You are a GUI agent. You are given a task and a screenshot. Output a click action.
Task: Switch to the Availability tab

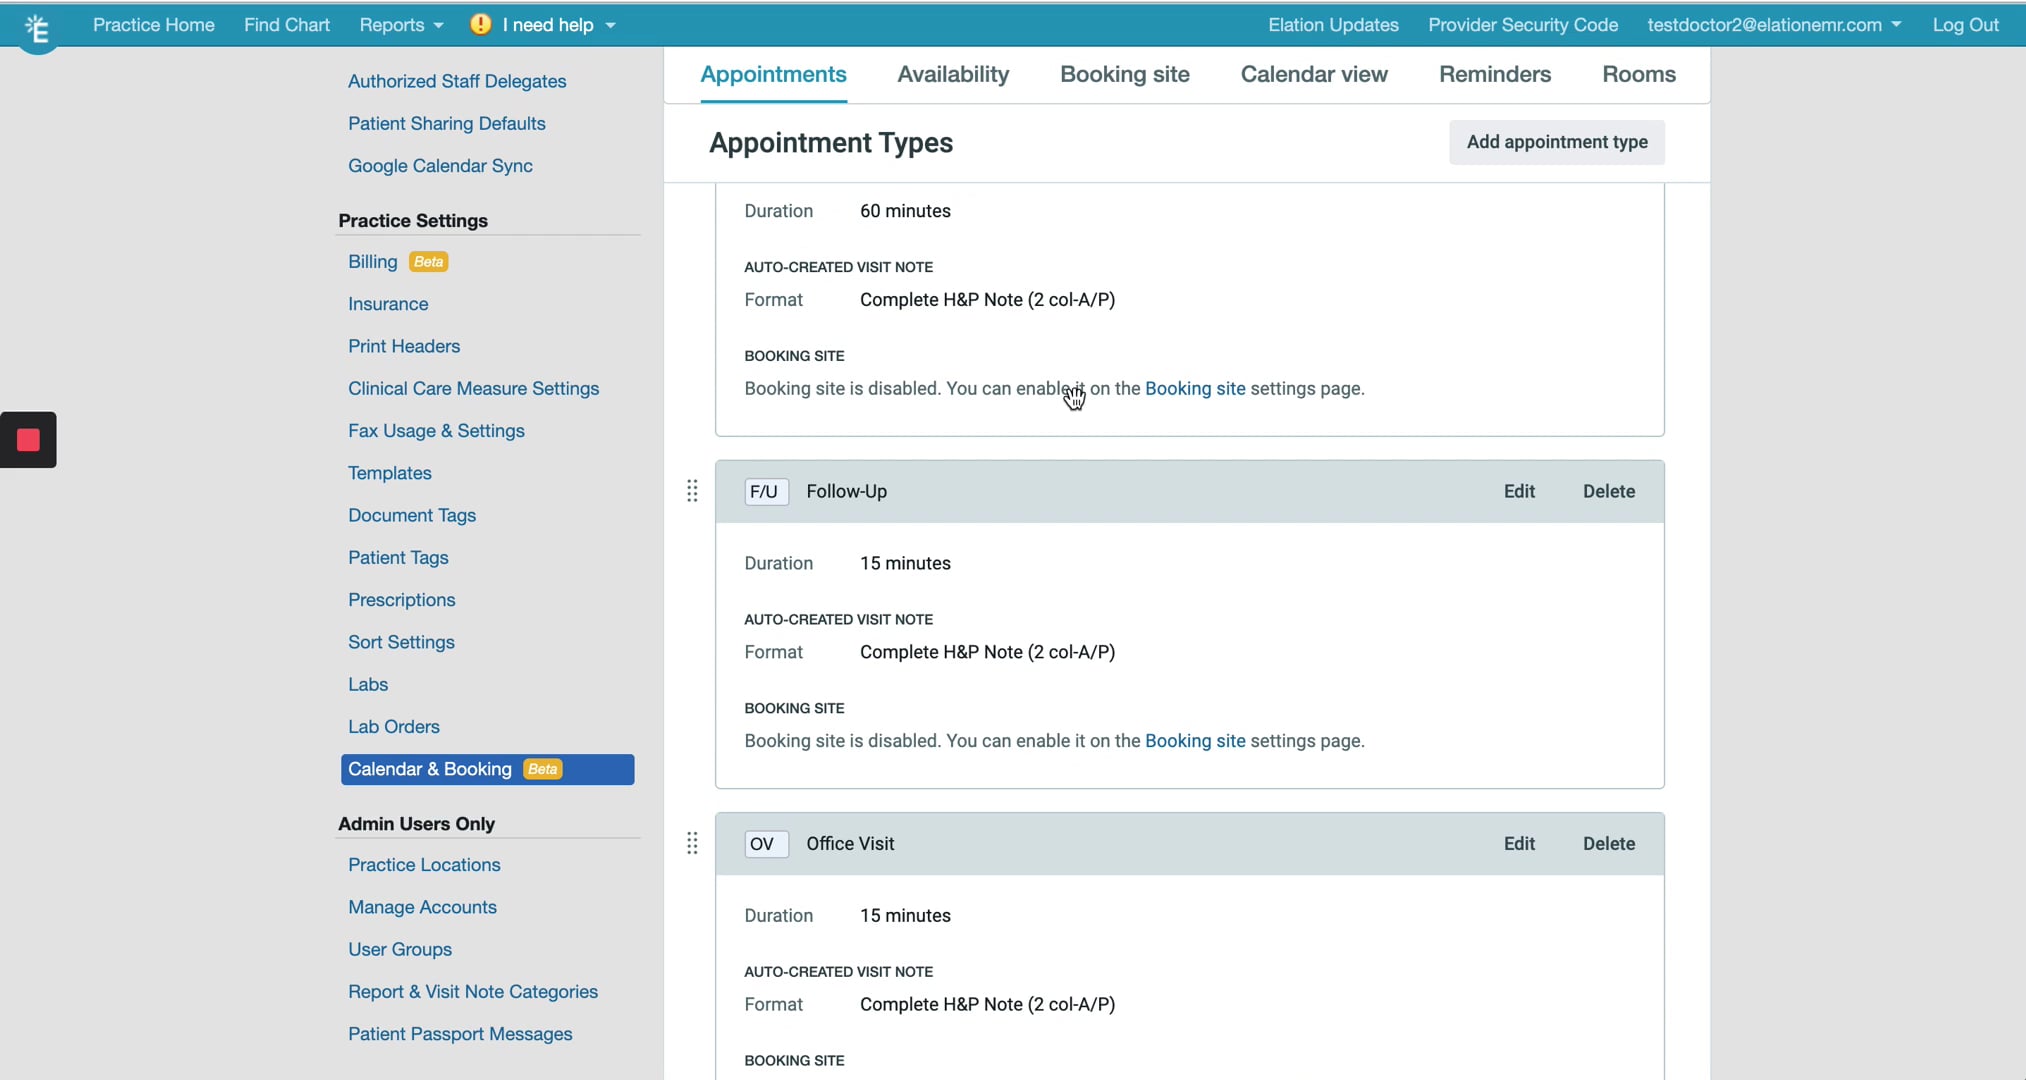pos(953,74)
